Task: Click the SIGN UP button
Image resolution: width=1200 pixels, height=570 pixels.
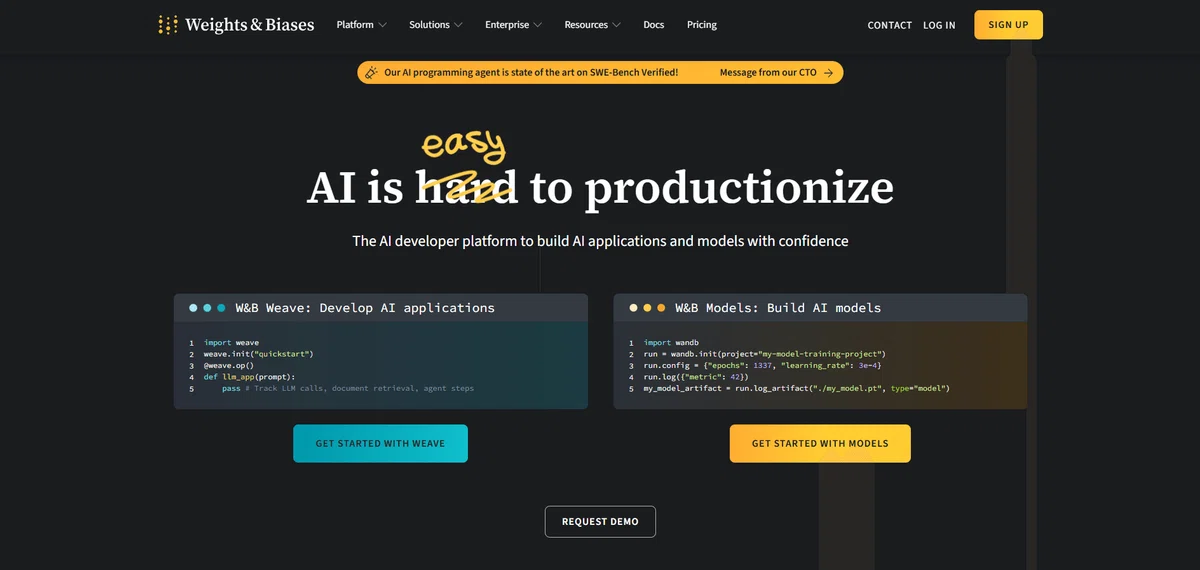Action: tap(1008, 25)
